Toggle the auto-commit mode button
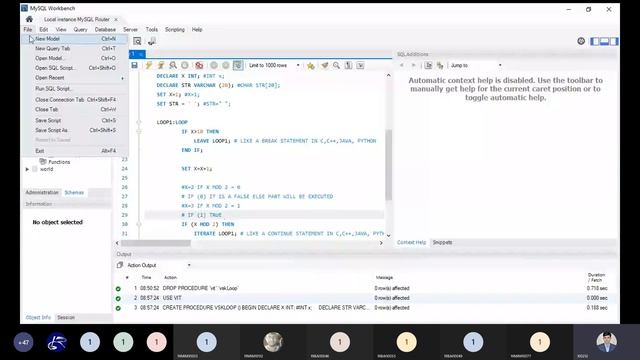Viewport: 640px width, 360px height. point(238,65)
